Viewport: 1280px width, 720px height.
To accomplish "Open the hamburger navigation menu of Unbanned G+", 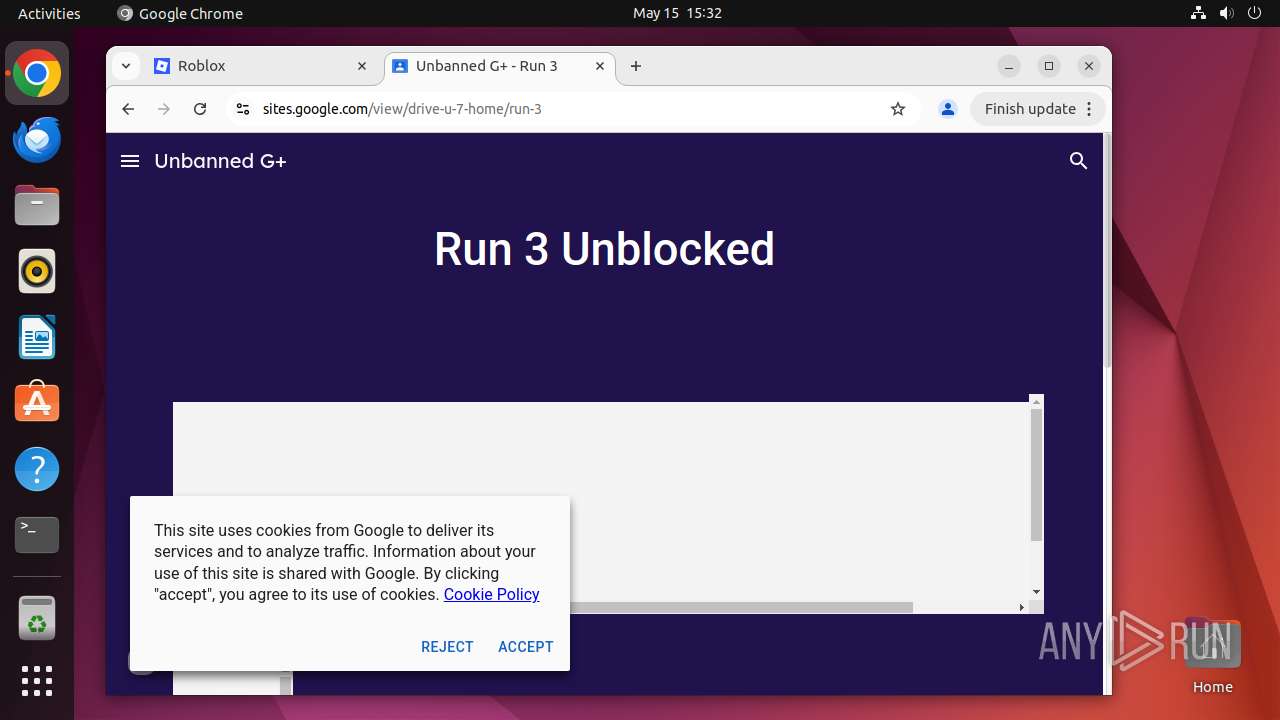I will (130, 161).
